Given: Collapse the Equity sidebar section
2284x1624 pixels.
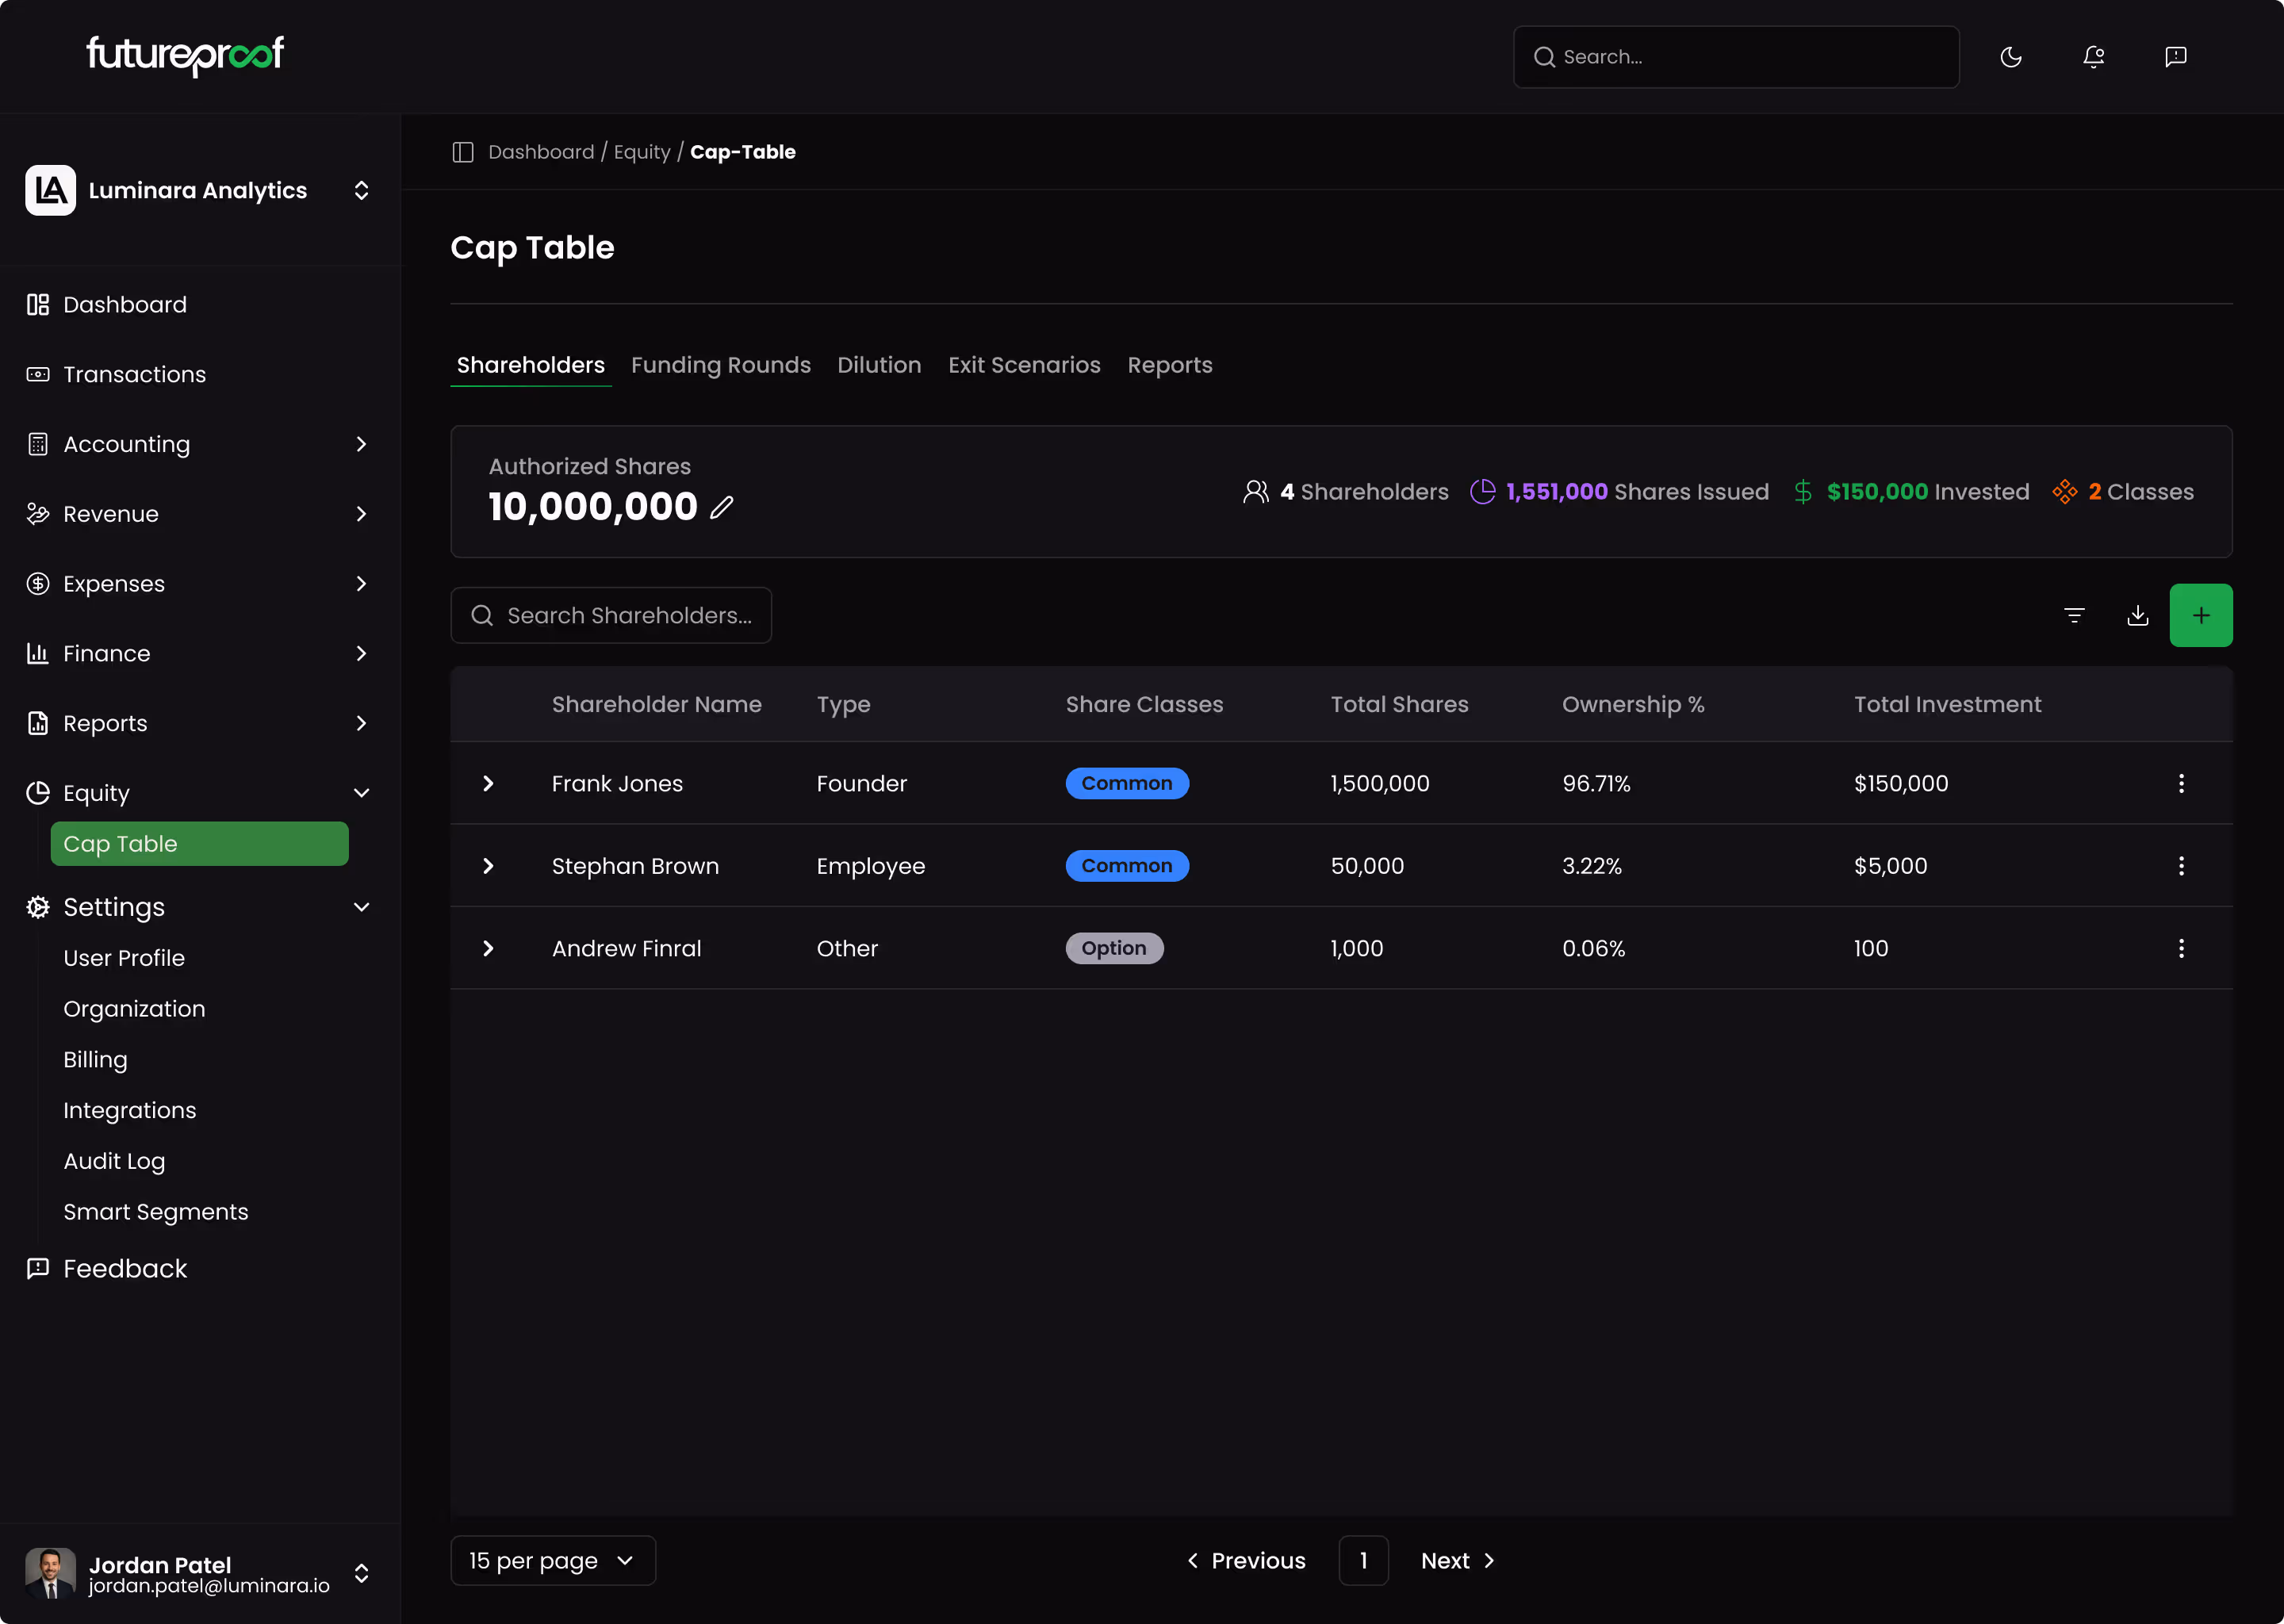Looking at the screenshot, I should click(361, 793).
